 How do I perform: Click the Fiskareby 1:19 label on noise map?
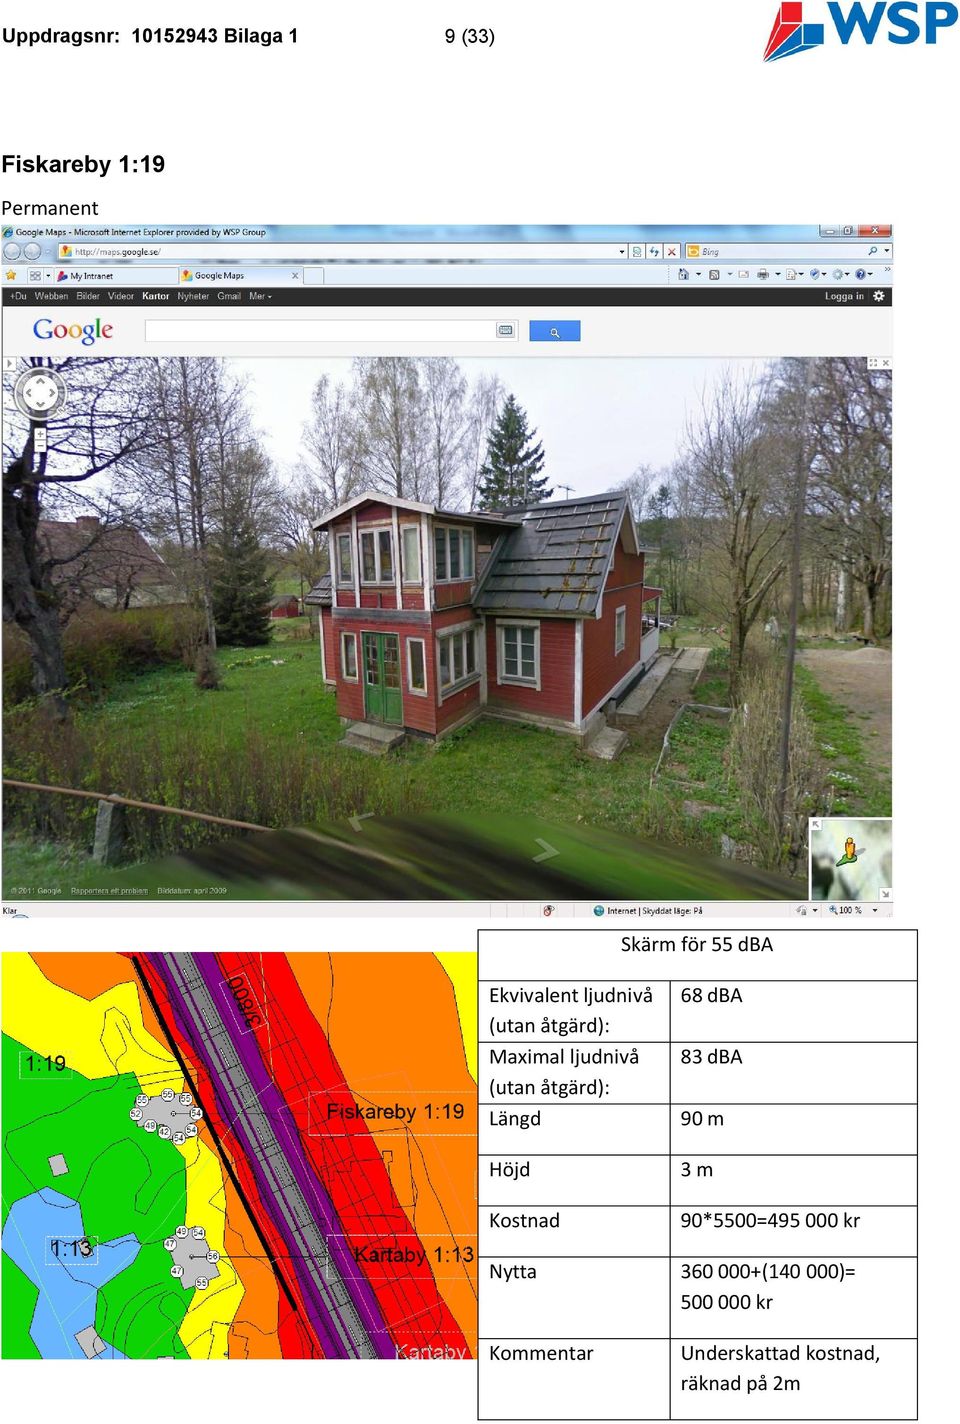pyautogui.click(x=395, y=1112)
